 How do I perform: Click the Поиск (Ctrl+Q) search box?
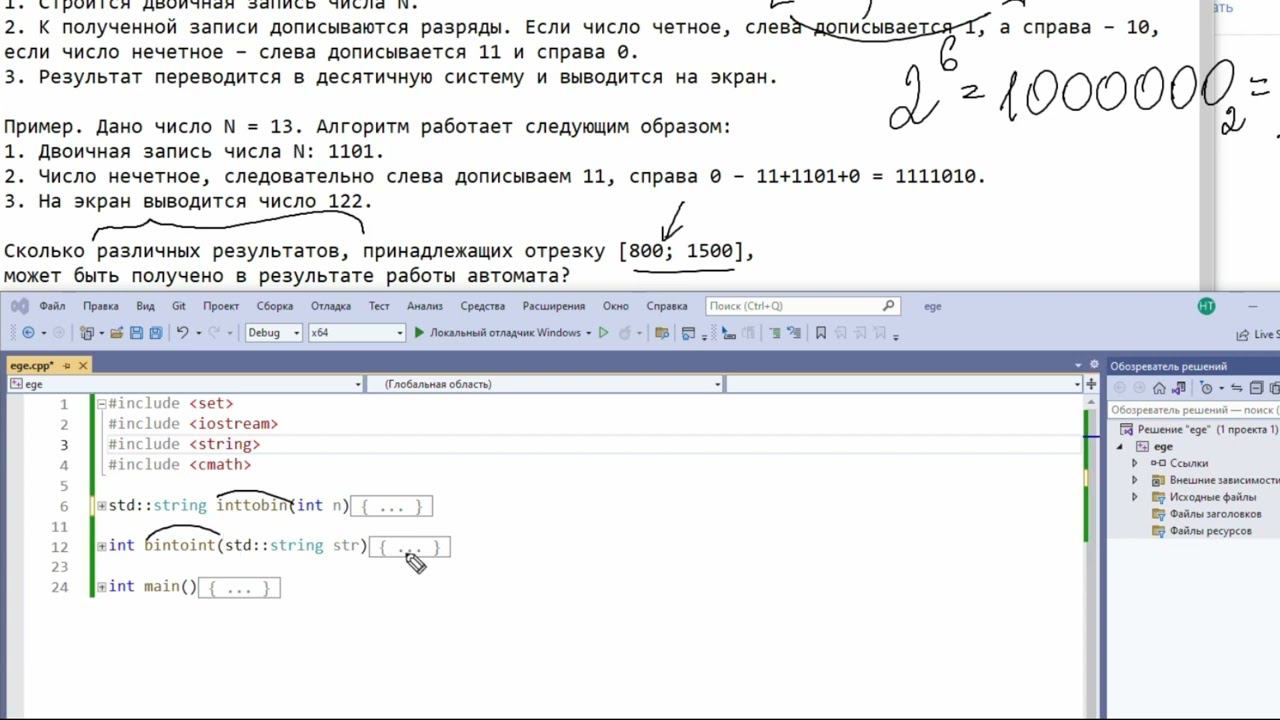803,306
